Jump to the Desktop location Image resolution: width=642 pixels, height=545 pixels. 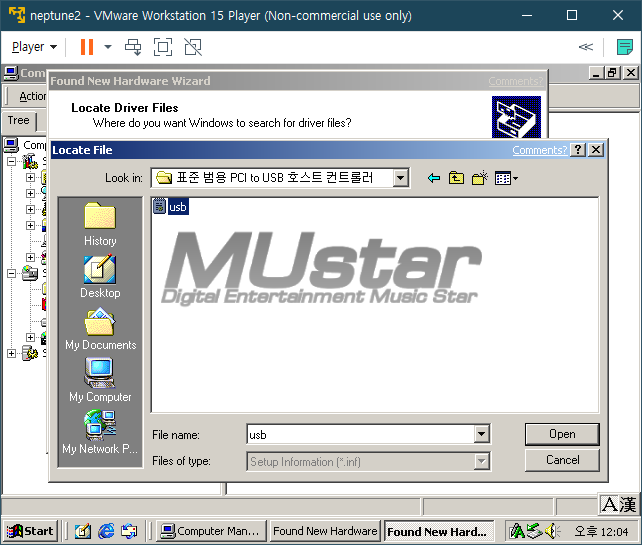100,276
